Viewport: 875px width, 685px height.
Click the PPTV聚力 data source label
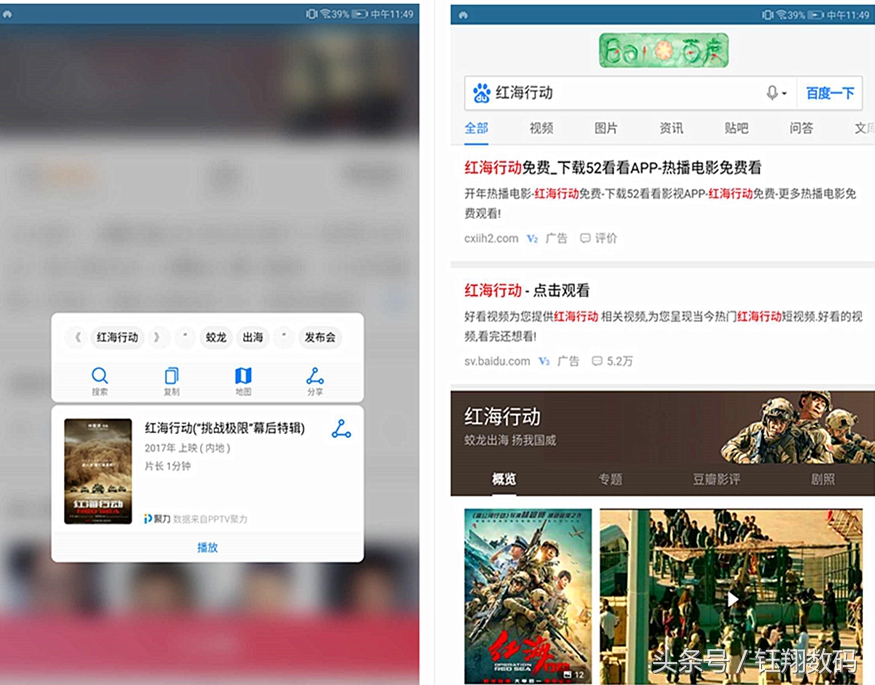pyautogui.click(x=196, y=519)
